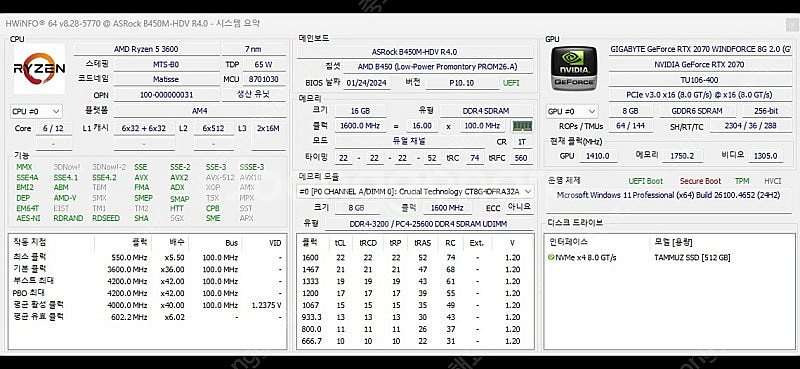
Task: Open the GPU #0 selector dropdown
Action: 572,111
